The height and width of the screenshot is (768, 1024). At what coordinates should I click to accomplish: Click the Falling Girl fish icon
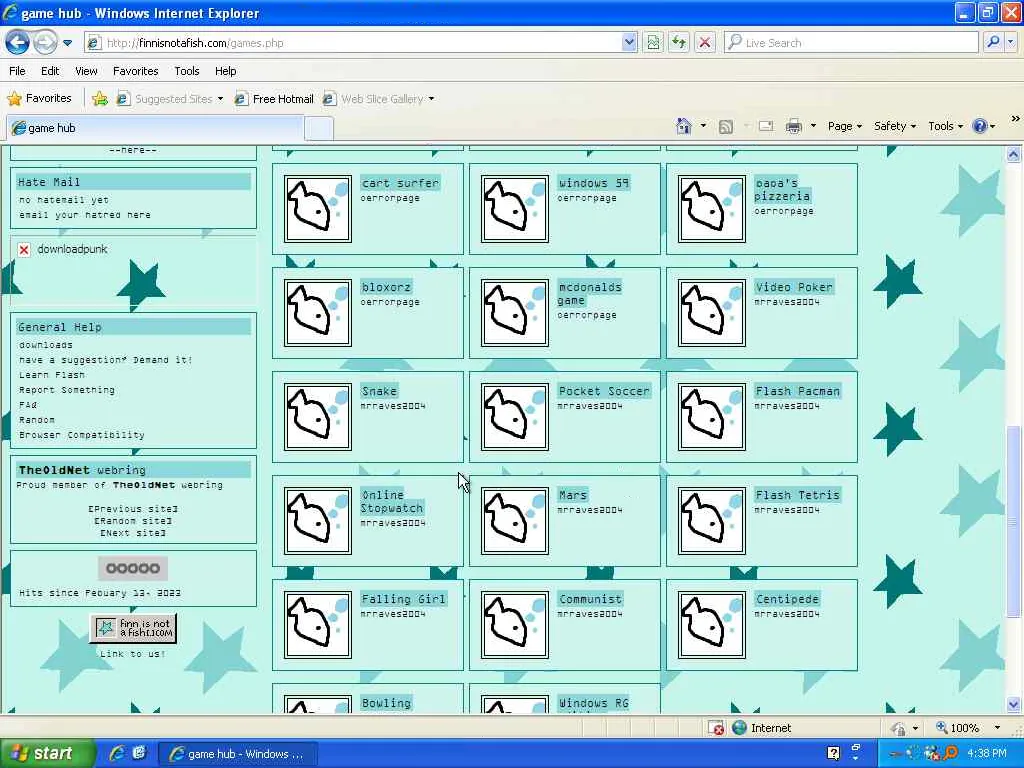[x=318, y=625]
